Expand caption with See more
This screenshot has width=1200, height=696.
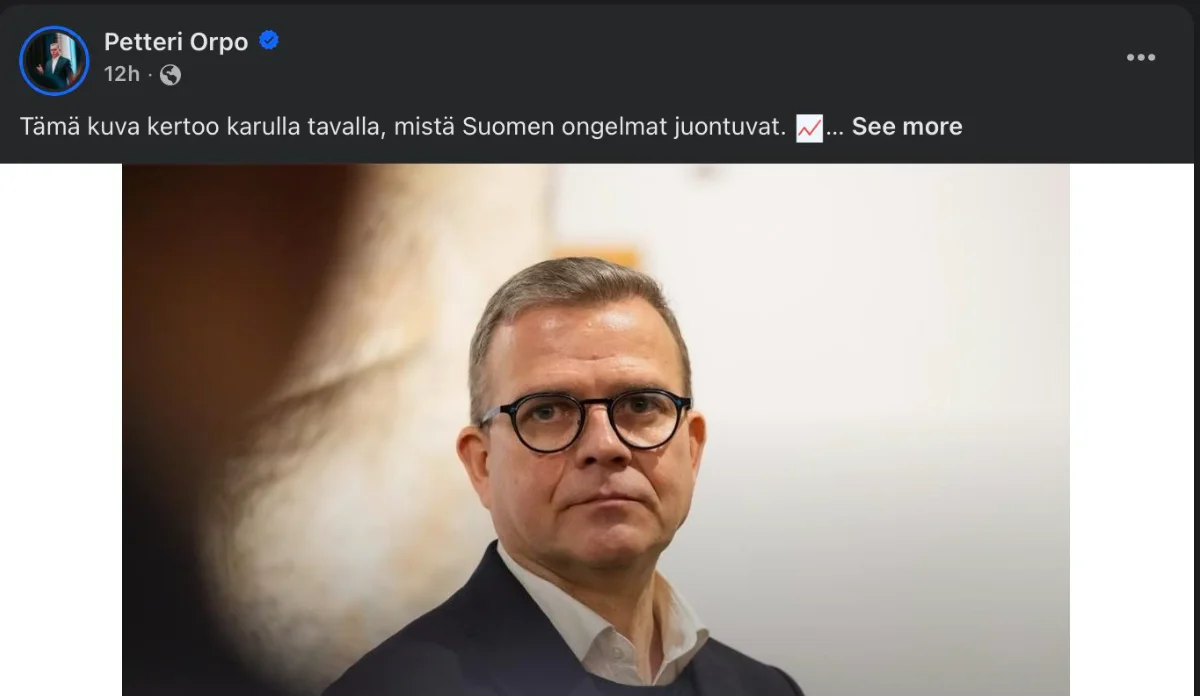tap(906, 127)
